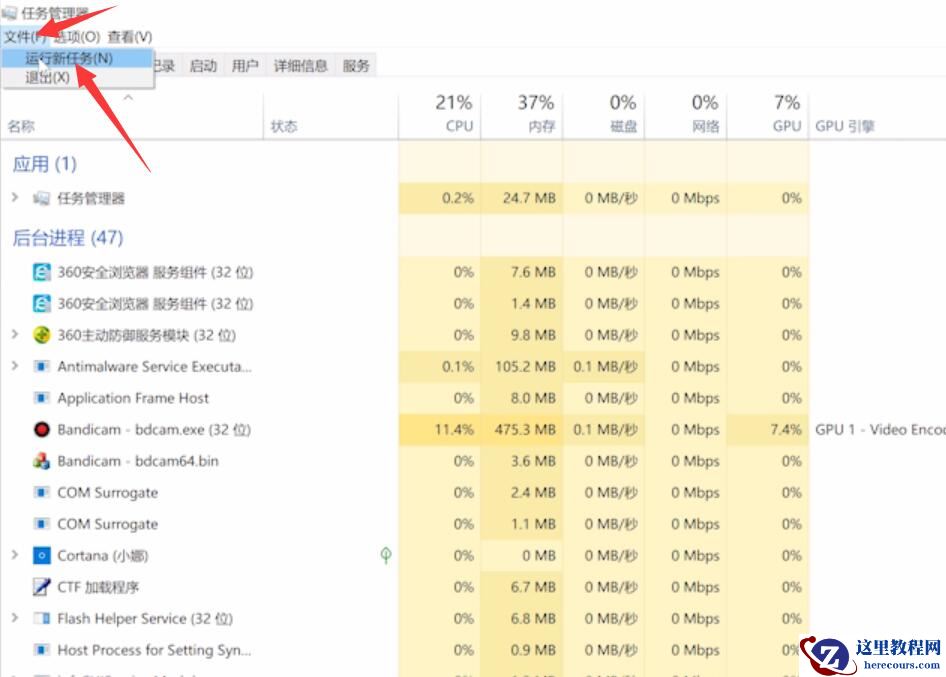Click the Bandicam bdcam64.bin process icon

(41, 461)
